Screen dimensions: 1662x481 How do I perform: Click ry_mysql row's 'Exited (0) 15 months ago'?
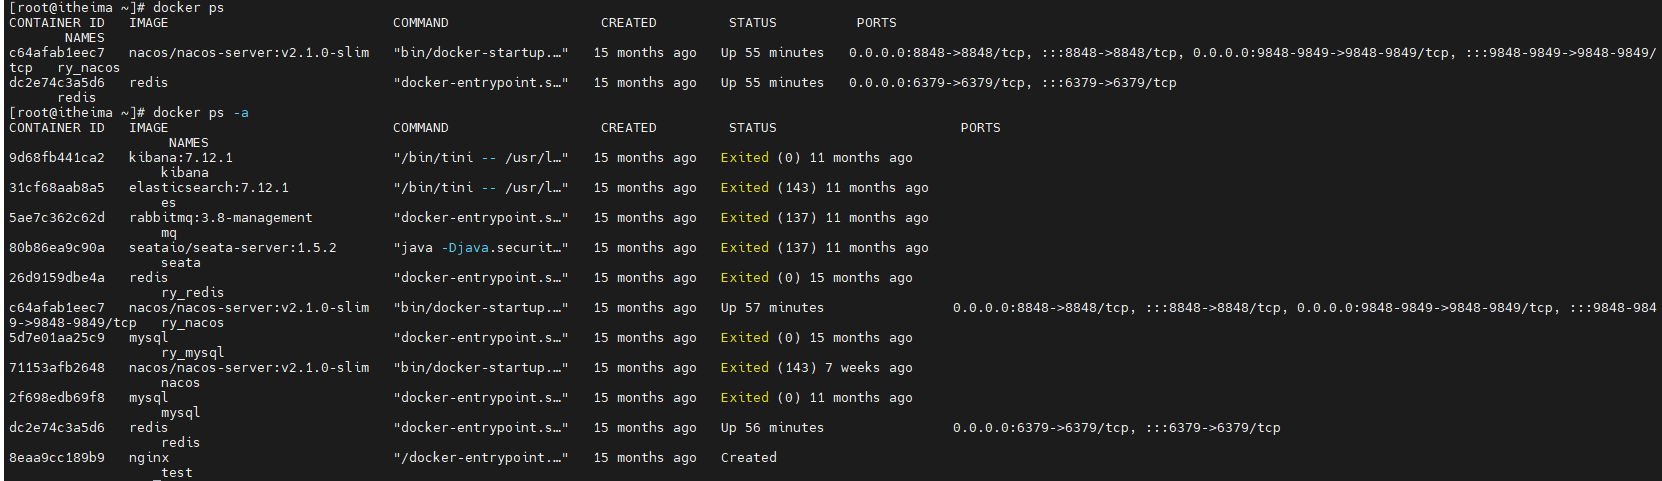tap(817, 338)
